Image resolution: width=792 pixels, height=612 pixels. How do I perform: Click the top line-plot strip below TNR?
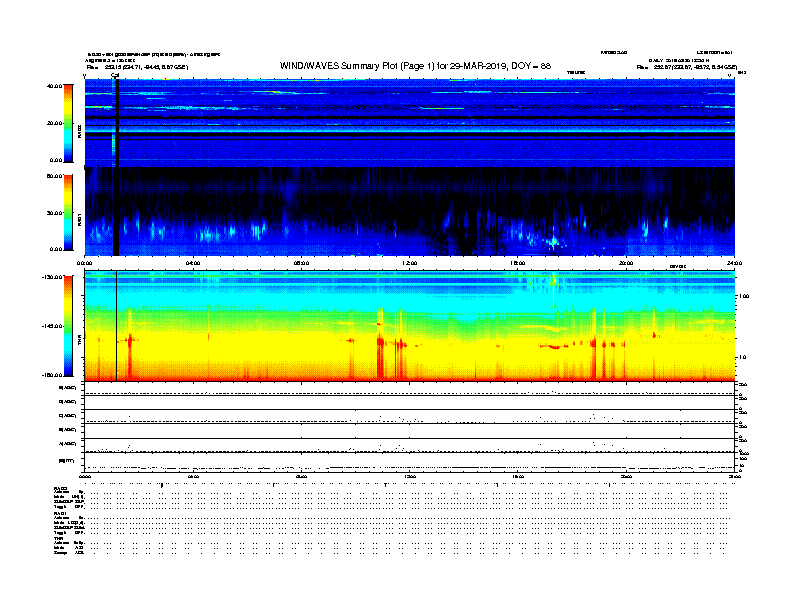point(409,389)
